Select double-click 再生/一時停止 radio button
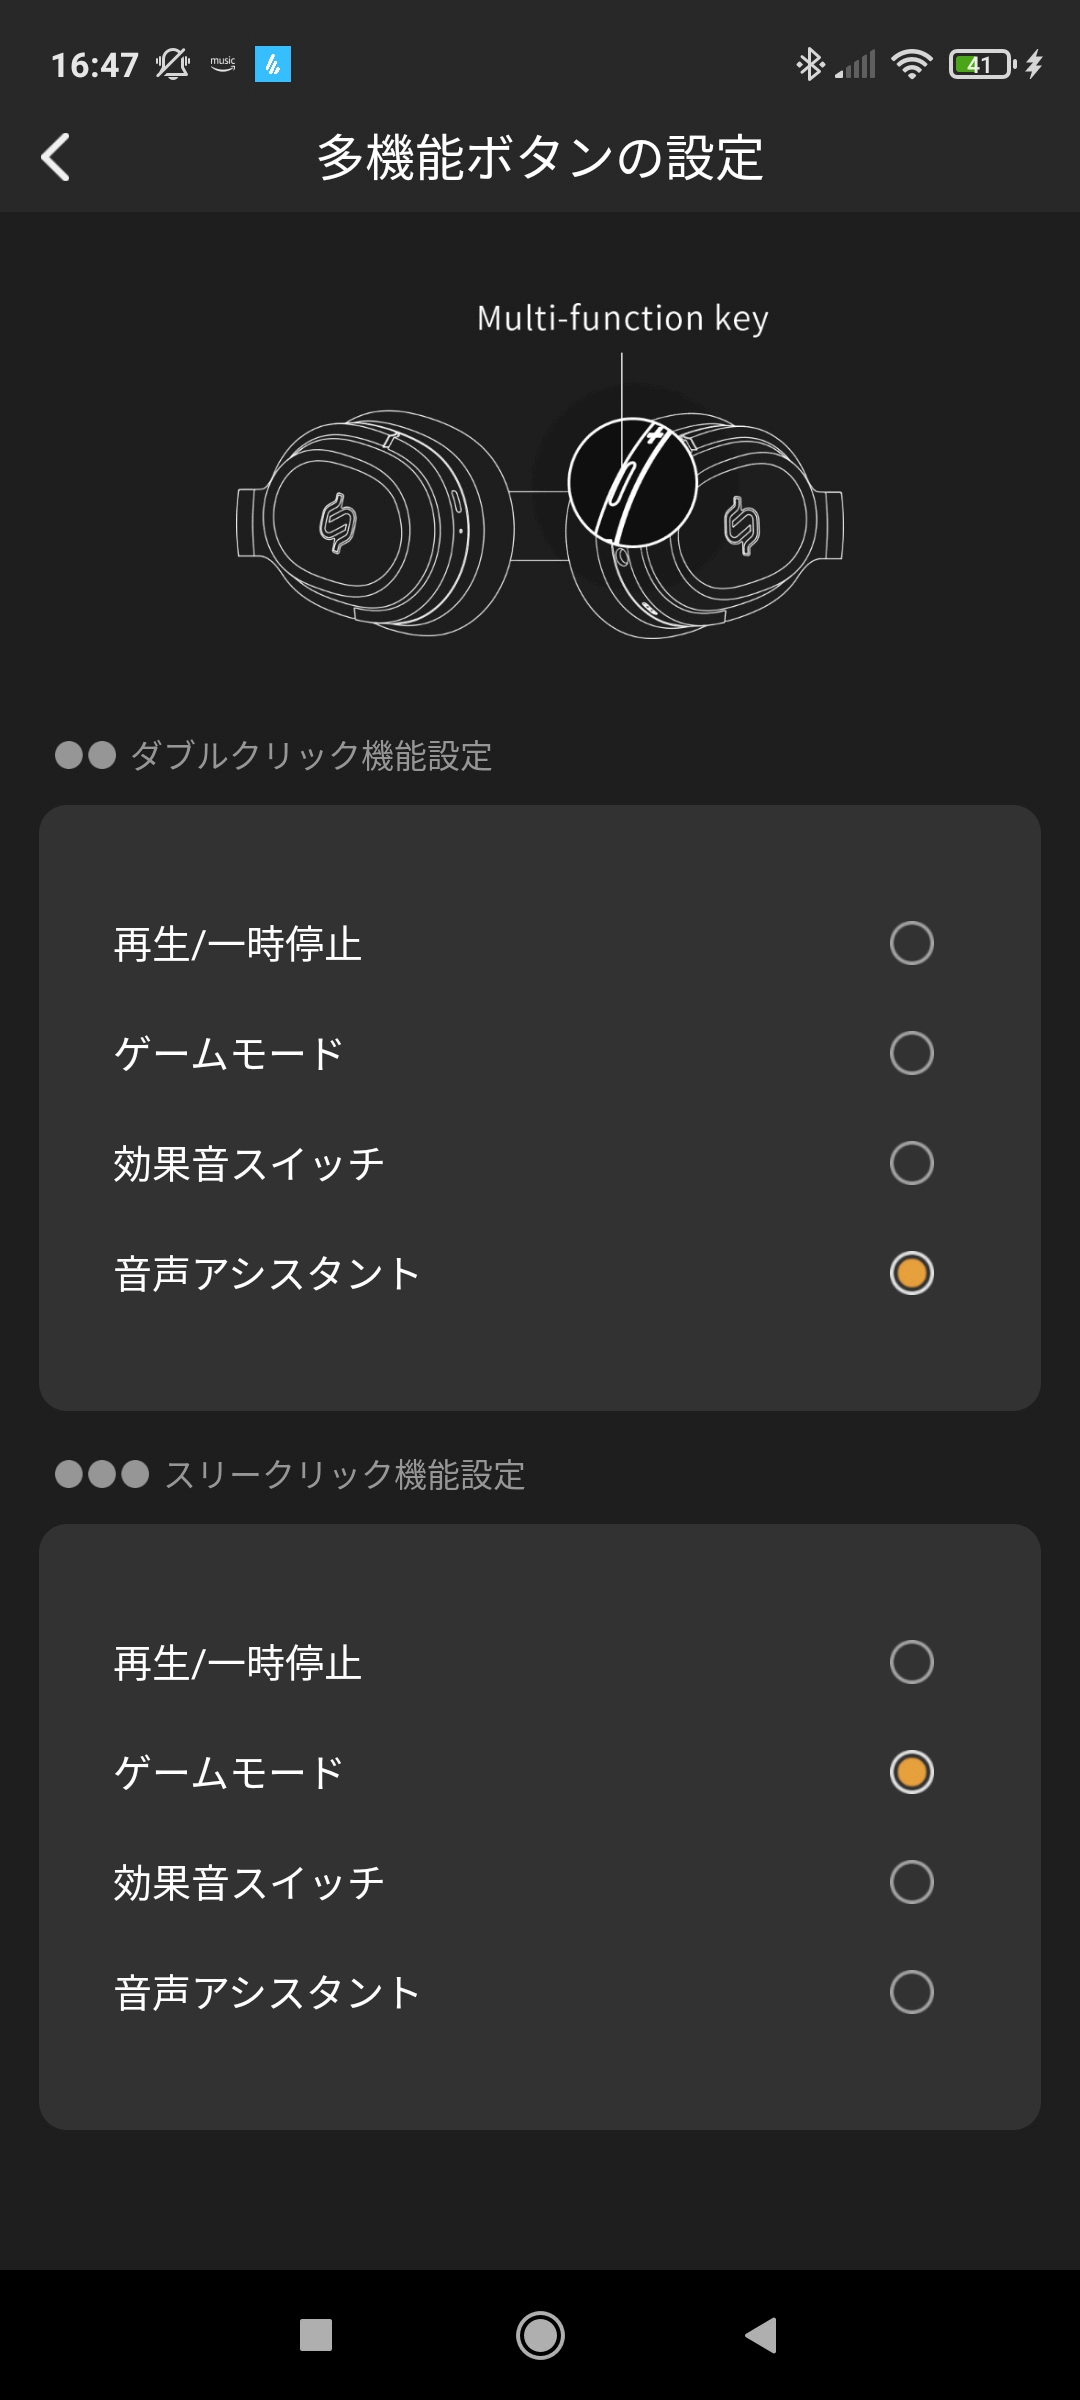The width and height of the screenshot is (1080, 2400). (x=911, y=943)
